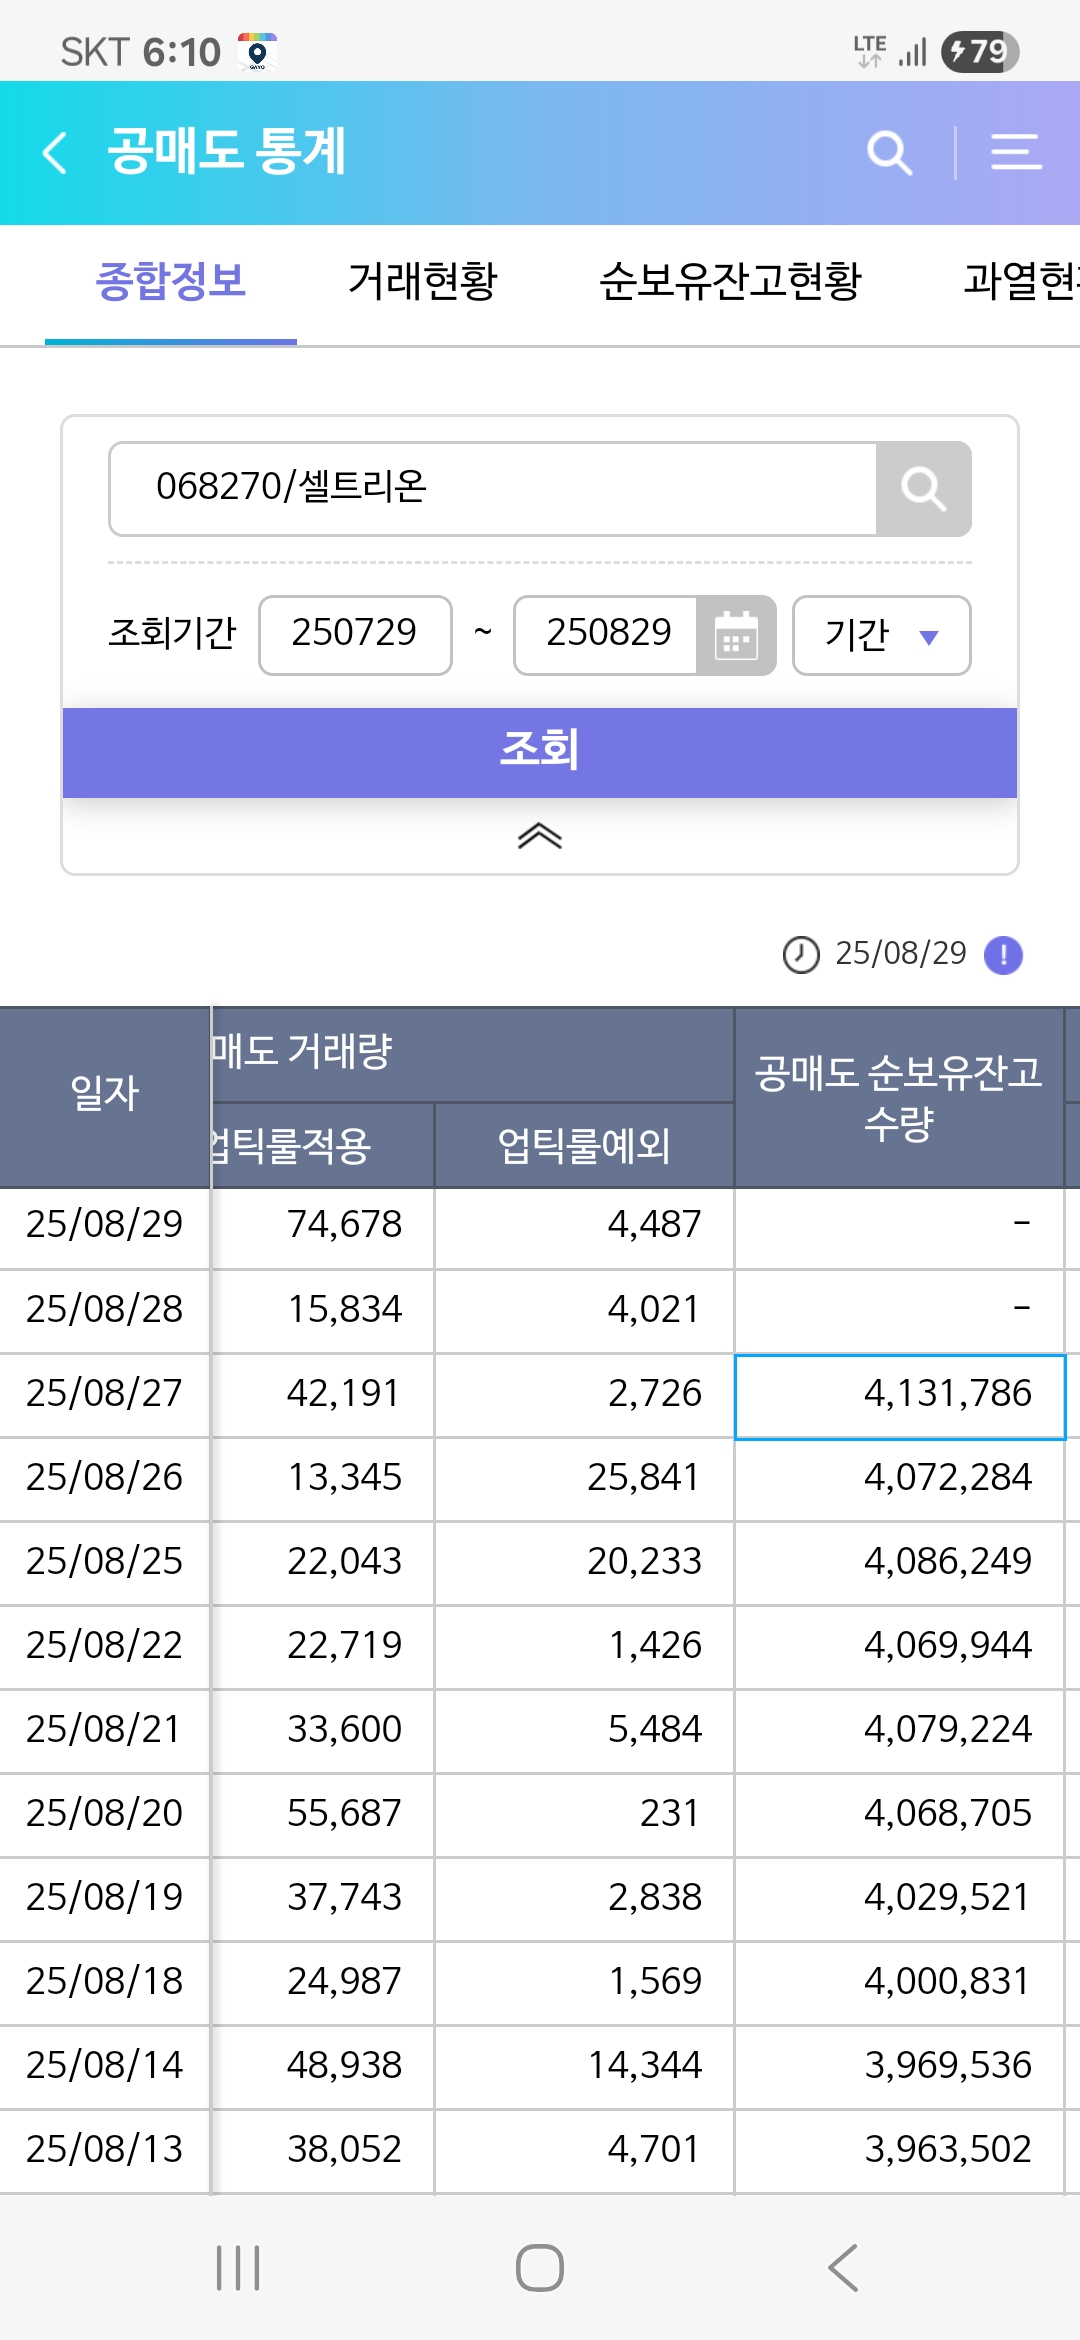The height and width of the screenshot is (2340, 1080).
Task: Tap the 일자 column header
Action: pyautogui.click(x=105, y=1097)
